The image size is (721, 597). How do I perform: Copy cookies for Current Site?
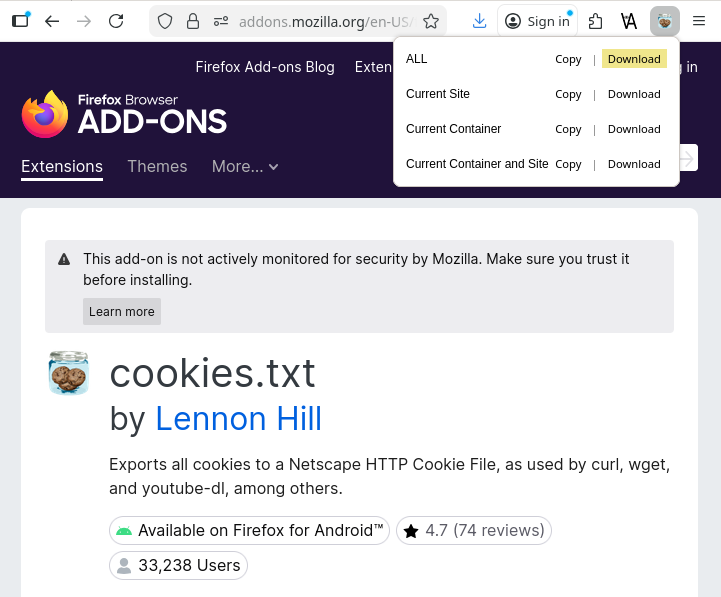pos(568,94)
